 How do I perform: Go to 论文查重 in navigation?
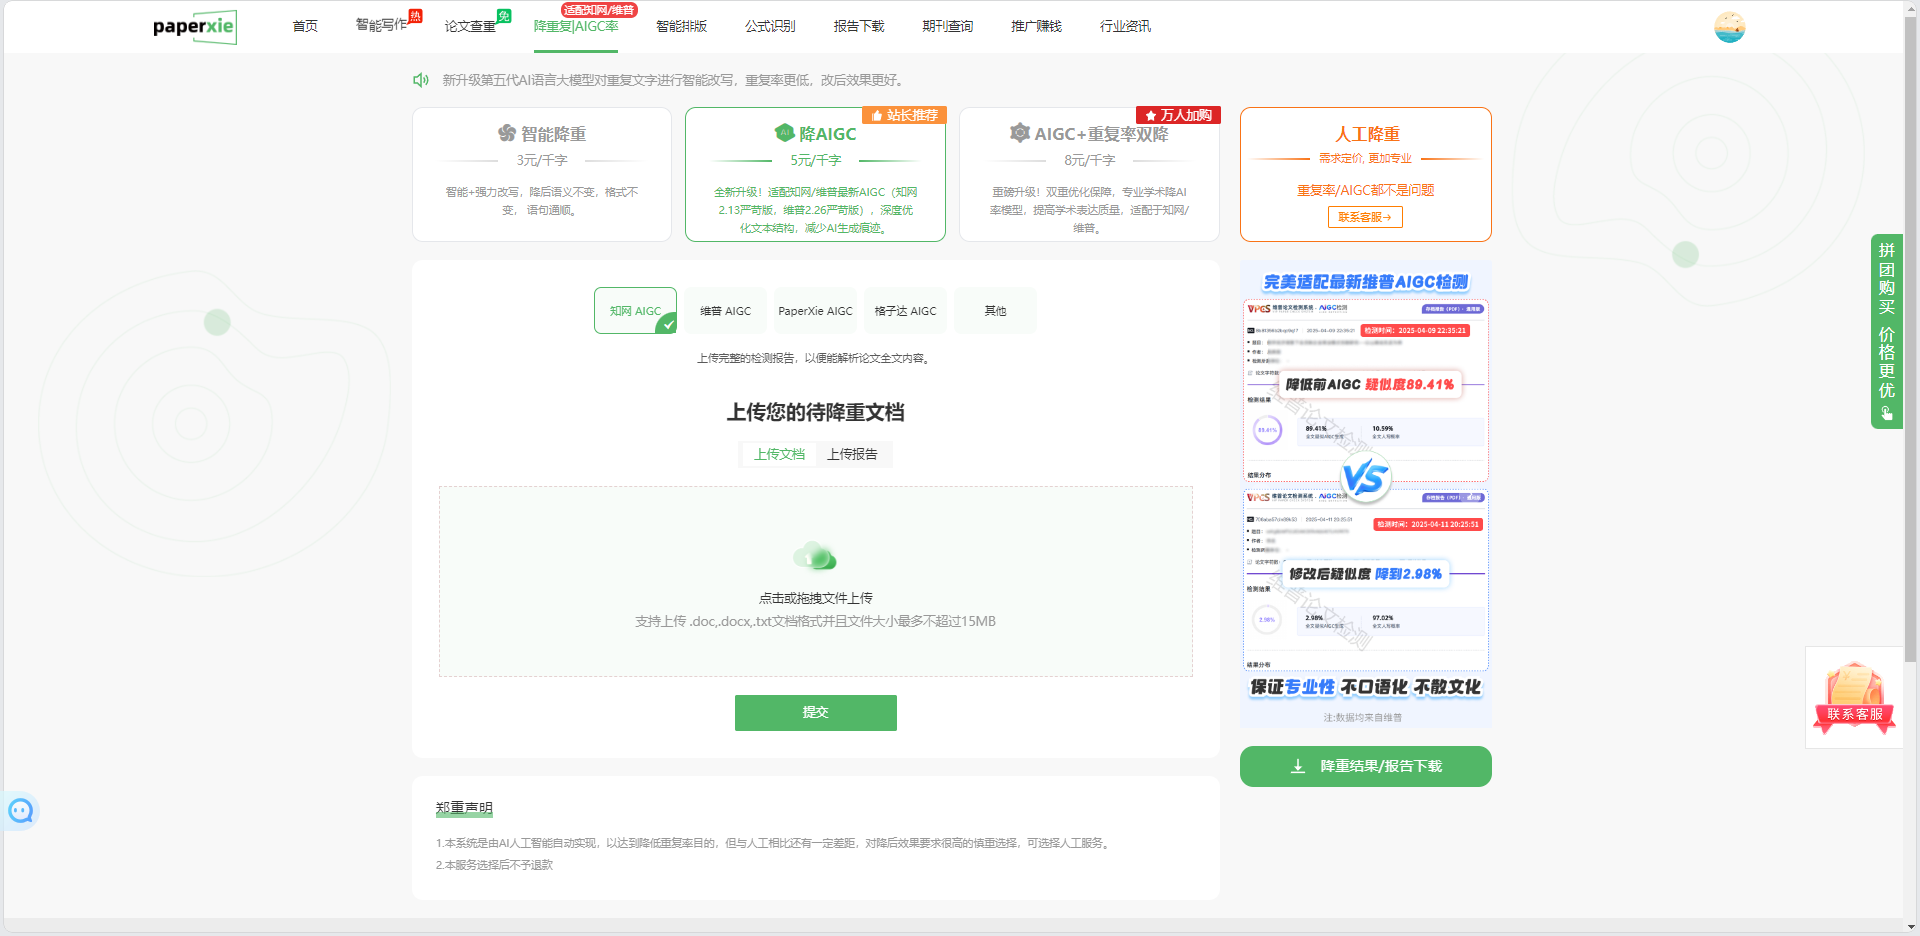point(470,26)
